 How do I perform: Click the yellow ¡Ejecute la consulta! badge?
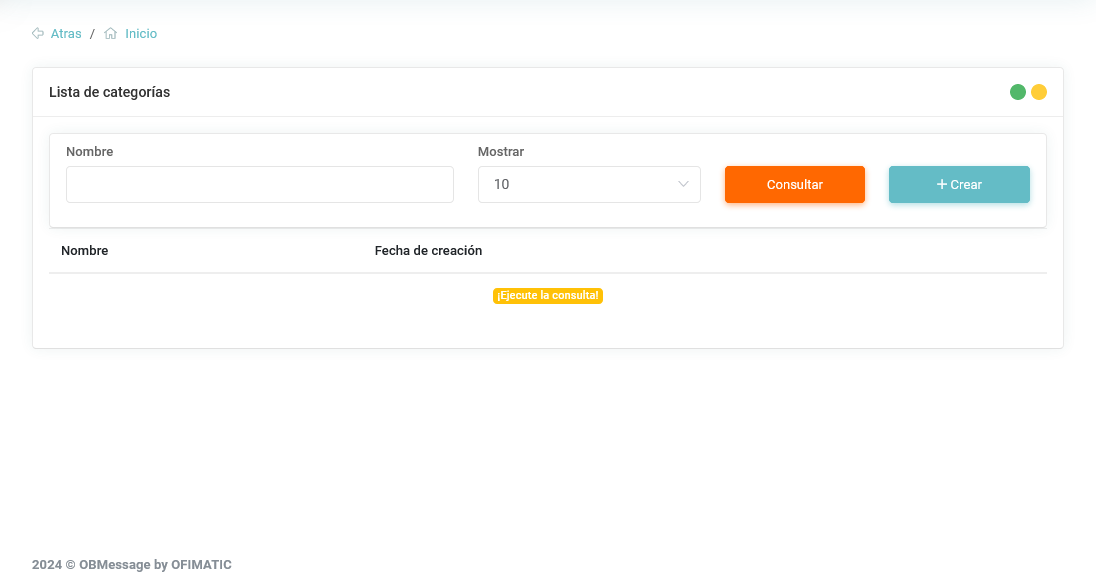(x=548, y=296)
